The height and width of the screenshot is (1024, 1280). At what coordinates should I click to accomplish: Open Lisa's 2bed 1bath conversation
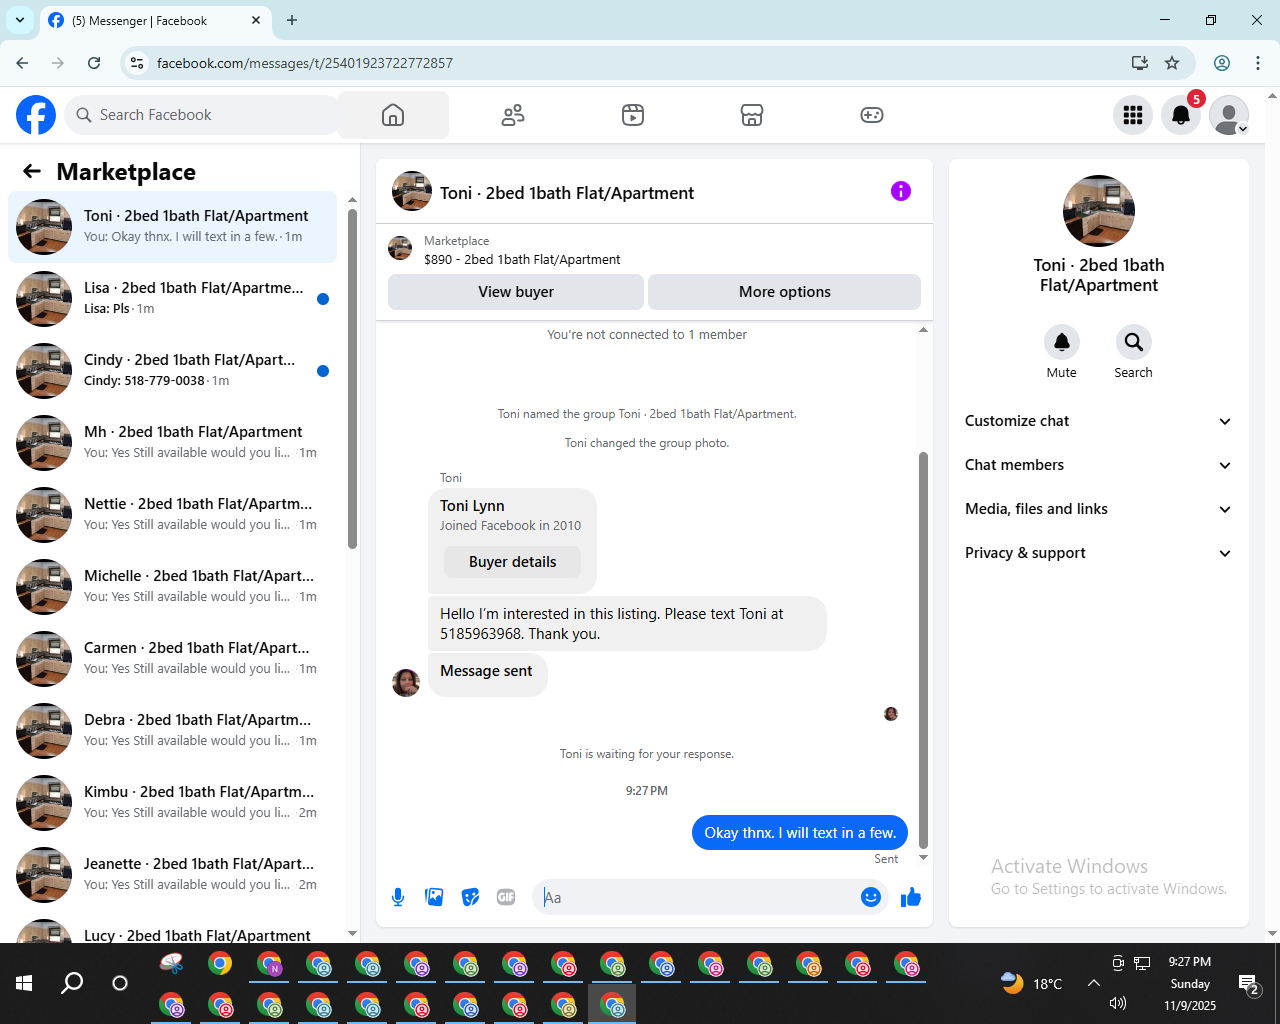tap(173, 299)
